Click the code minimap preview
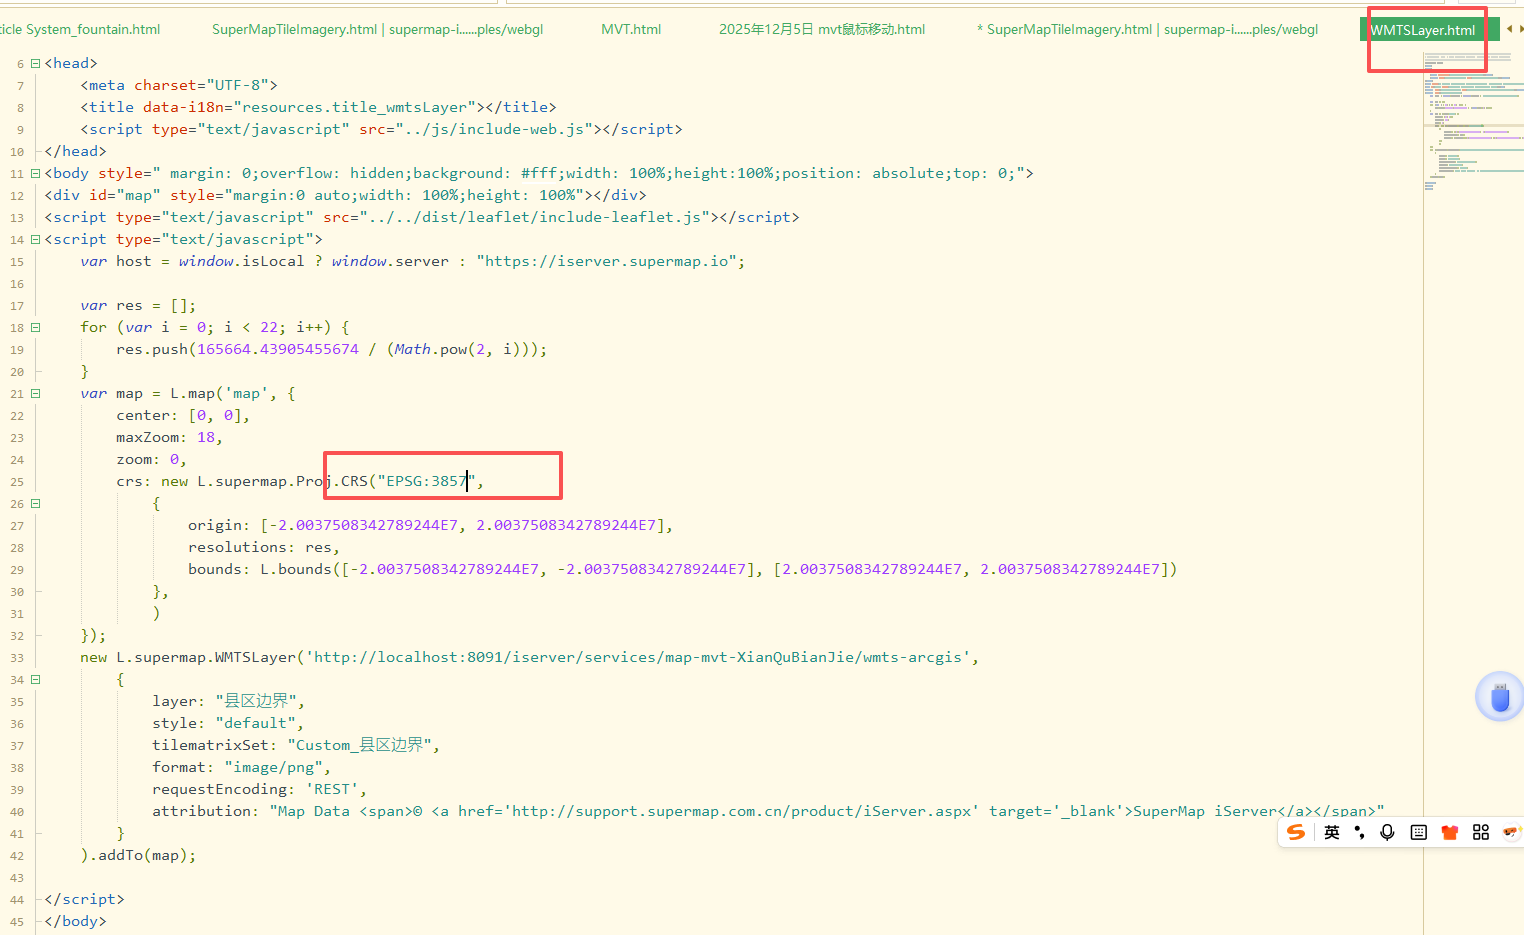This screenshot has height=935, width=1524. 1472,120
